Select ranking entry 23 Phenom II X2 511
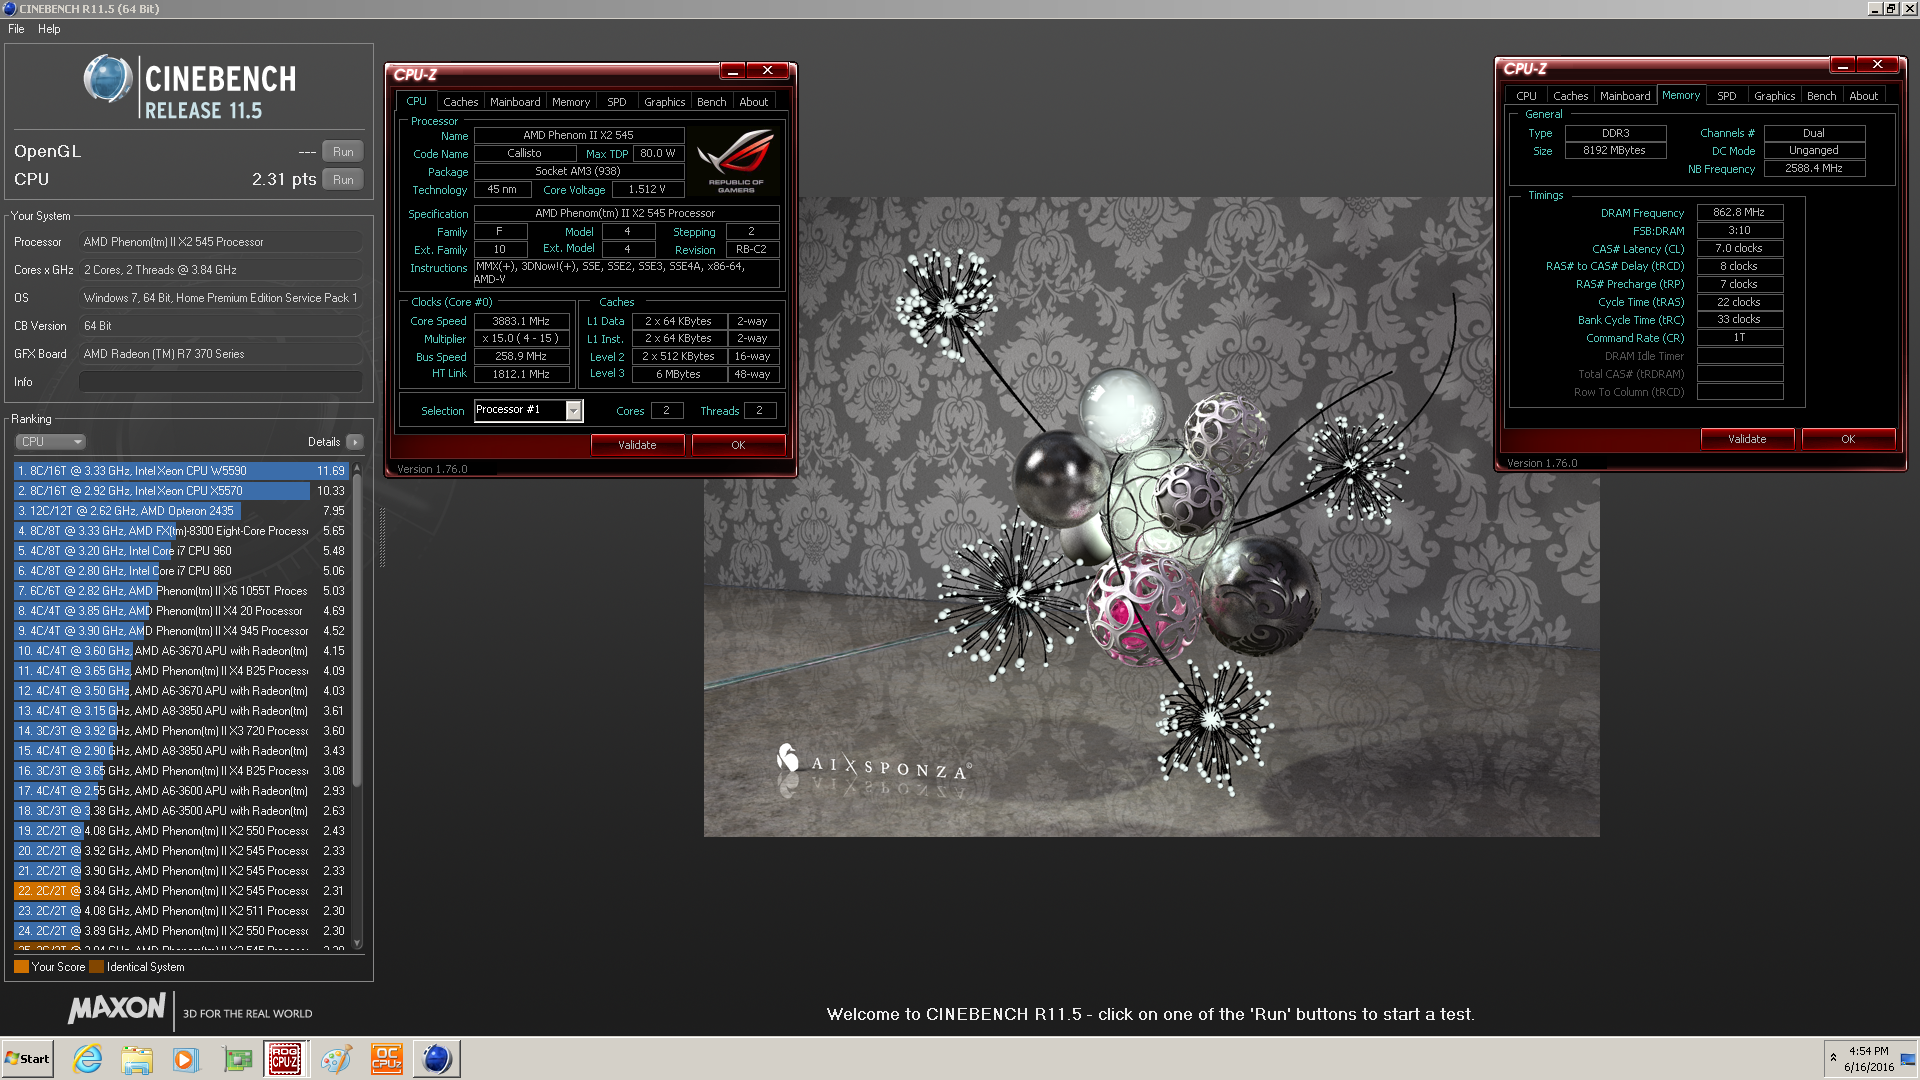 [181, 911]
